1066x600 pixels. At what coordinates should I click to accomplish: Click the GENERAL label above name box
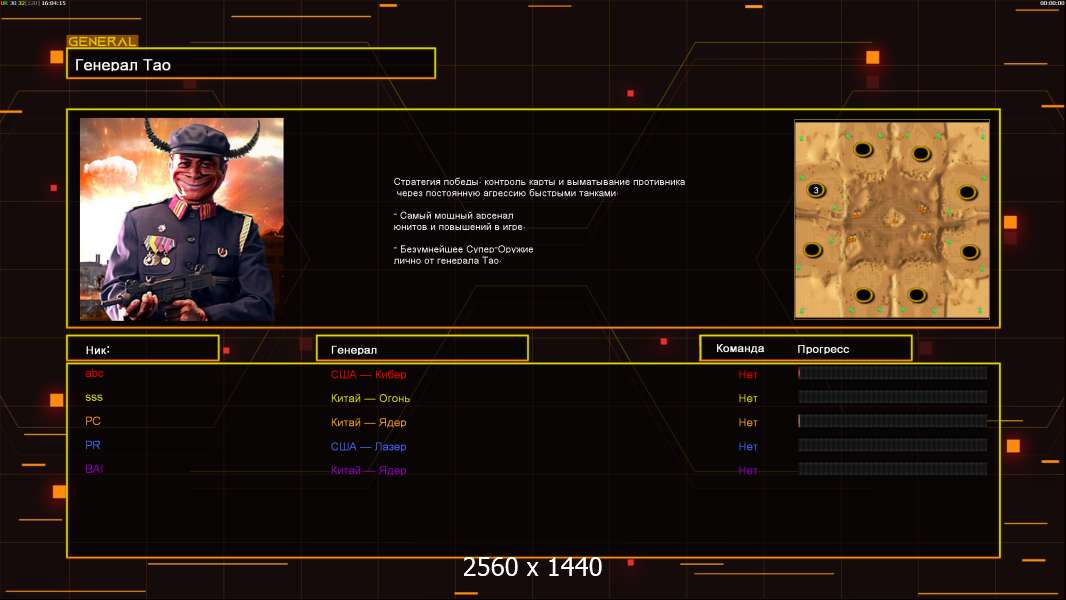coord(102,41)
